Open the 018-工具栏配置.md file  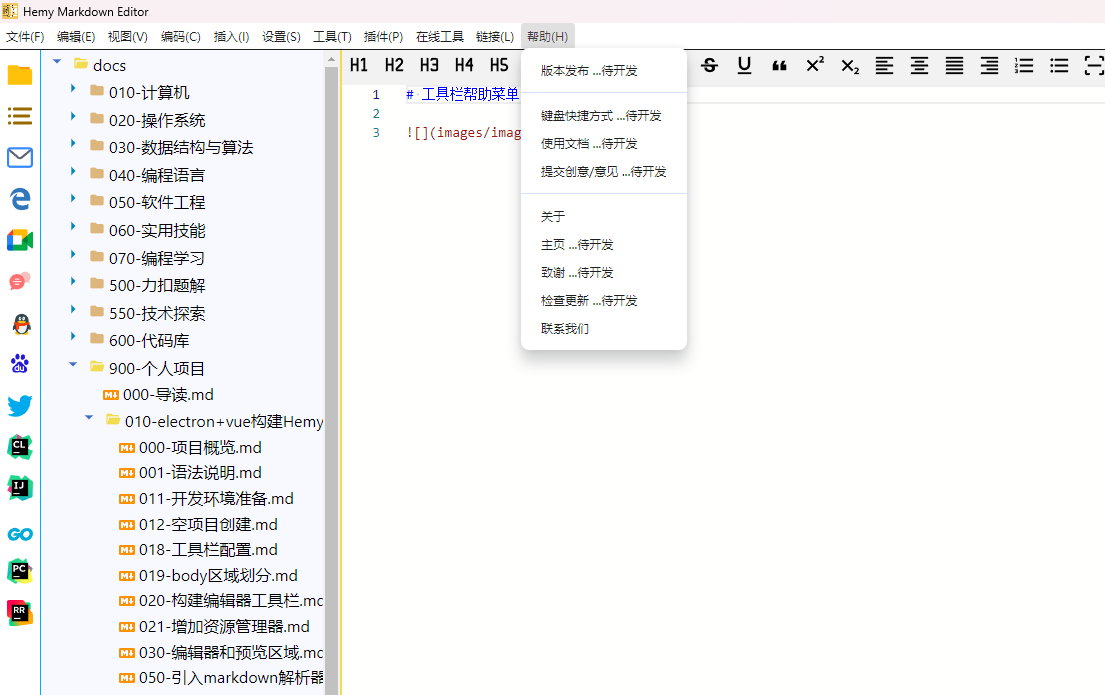(x=208, y=549)
